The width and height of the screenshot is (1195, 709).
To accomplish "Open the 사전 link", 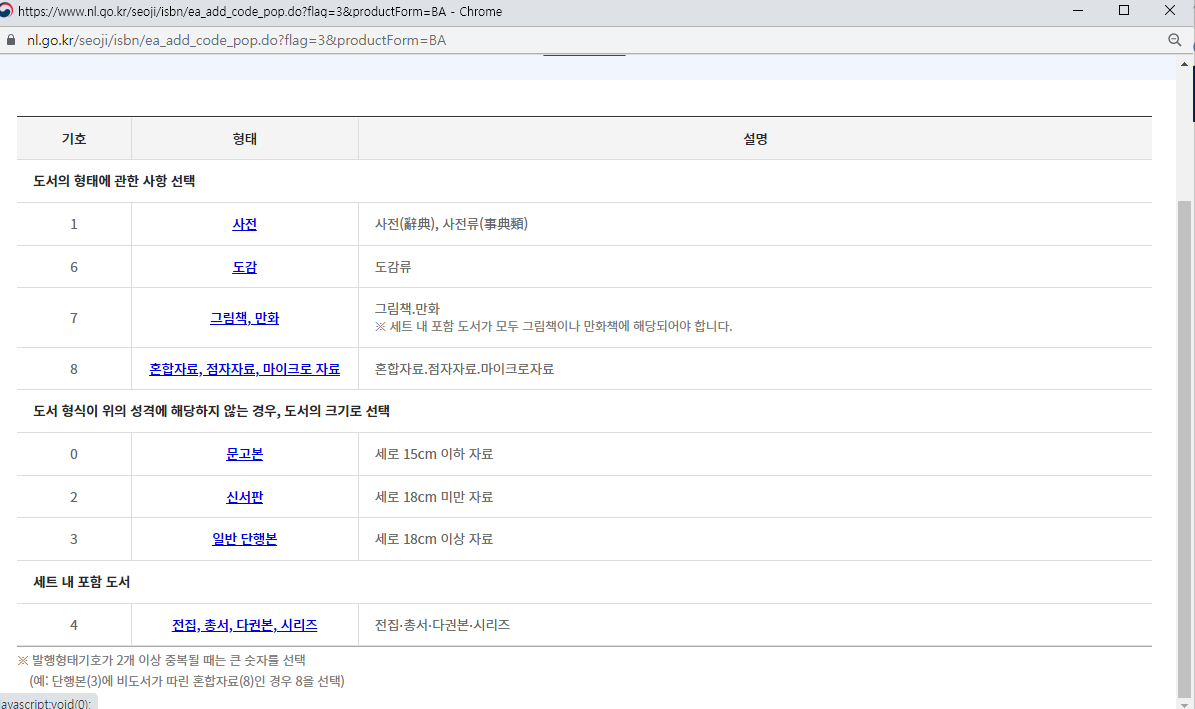I will pos(245,224).
